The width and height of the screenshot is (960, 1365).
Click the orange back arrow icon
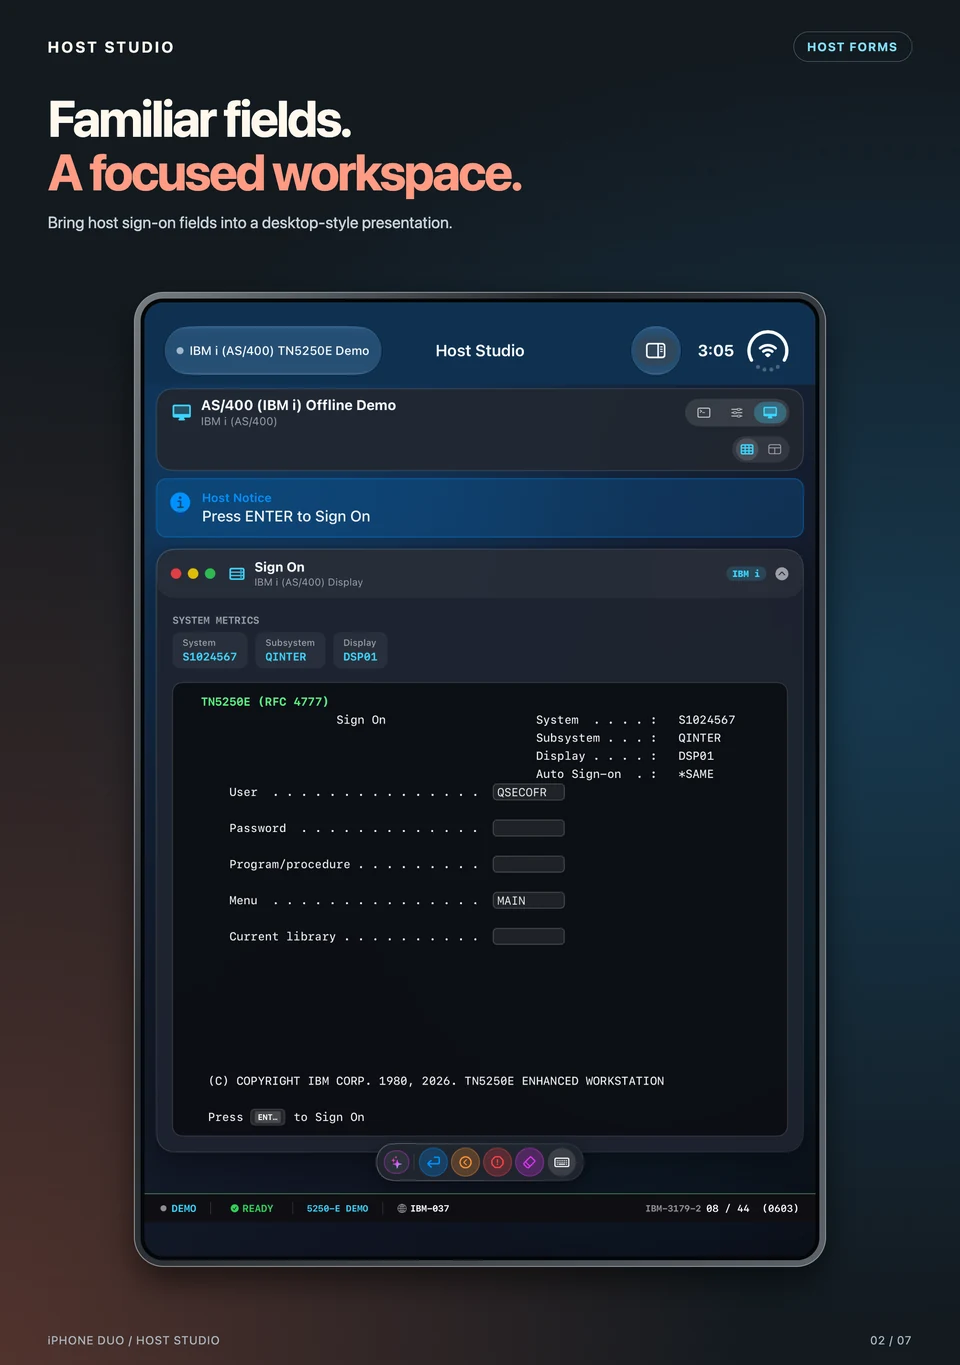tap(465, 1162)
